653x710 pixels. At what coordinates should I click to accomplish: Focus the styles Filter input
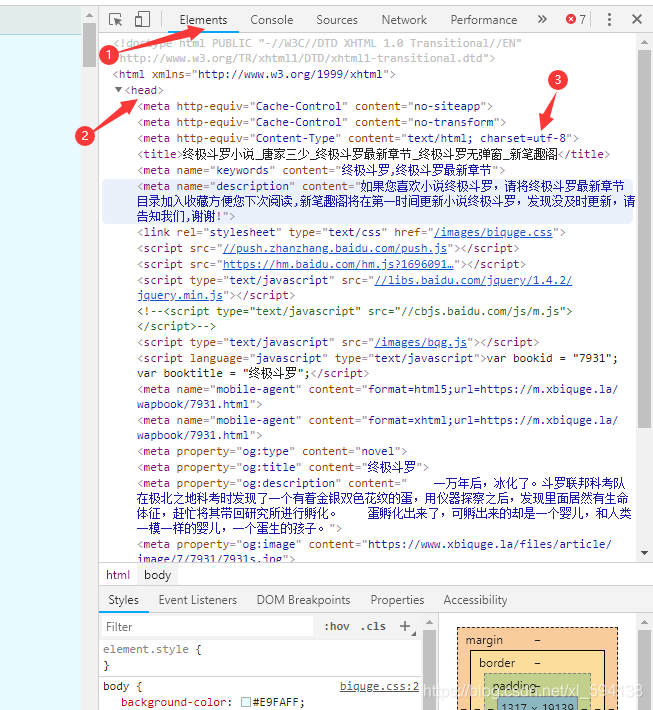coord(207,627)
